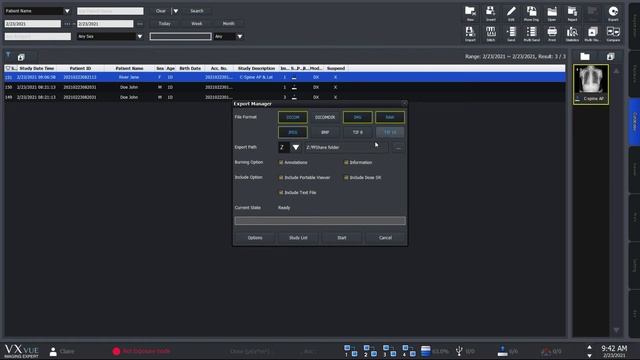Screen dimensions: 640x360
Task: Click the Week date range button
Action: click(197, 24)
